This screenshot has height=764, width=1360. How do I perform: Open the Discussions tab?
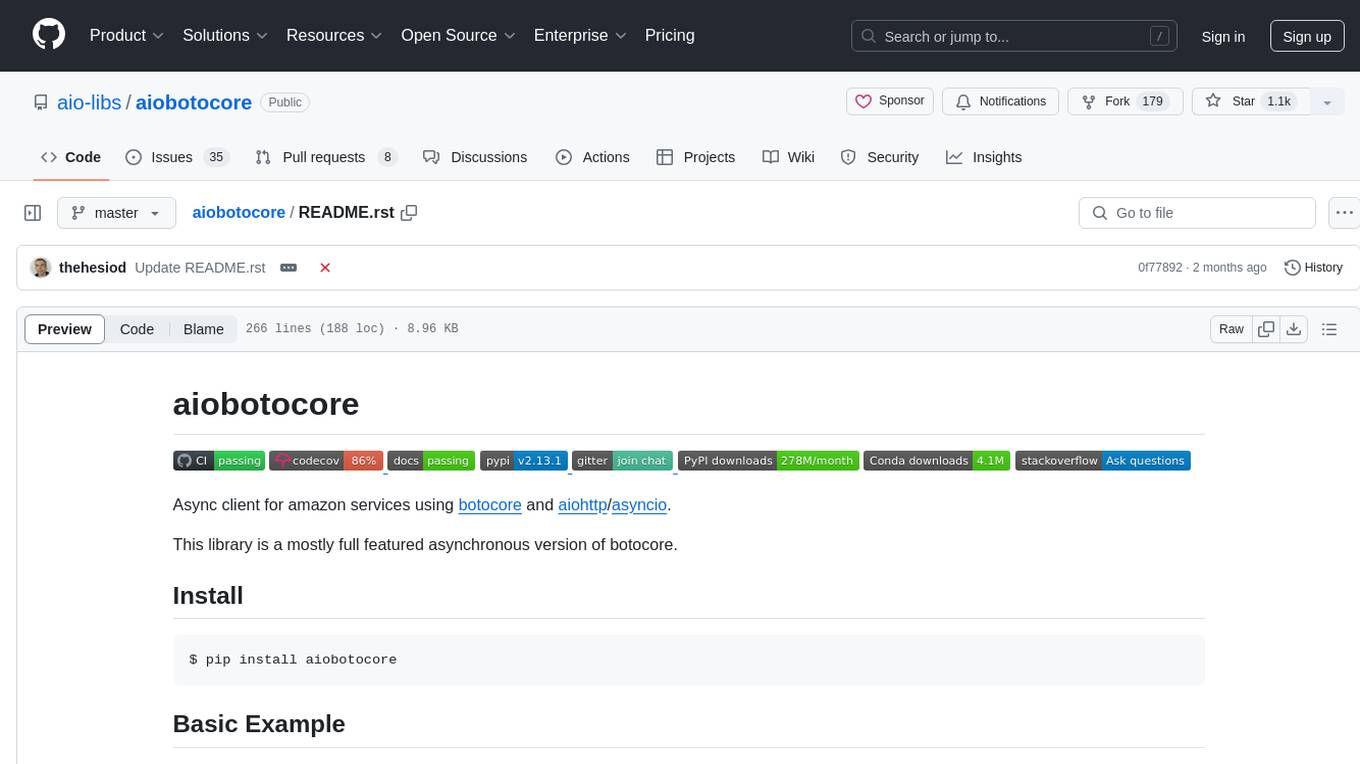pyautogui.click(x=475, y=157)
